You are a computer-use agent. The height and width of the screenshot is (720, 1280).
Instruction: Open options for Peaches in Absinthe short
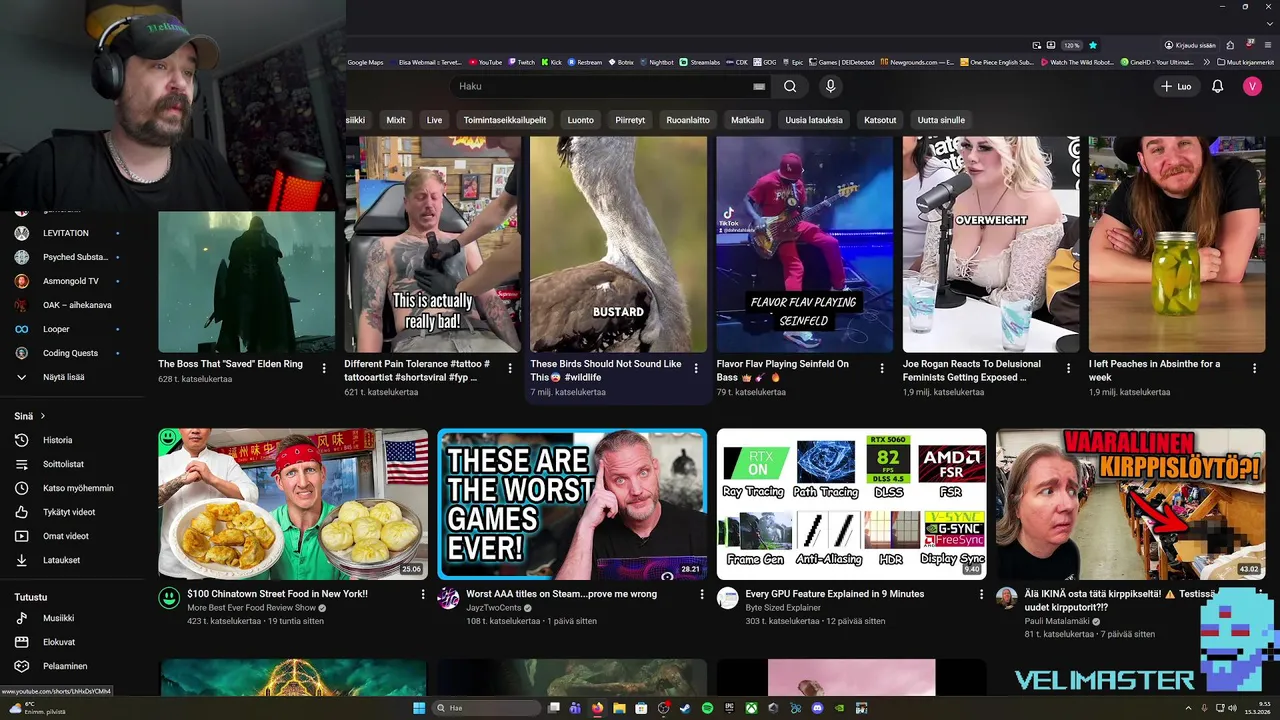(x=1254, y=368)
